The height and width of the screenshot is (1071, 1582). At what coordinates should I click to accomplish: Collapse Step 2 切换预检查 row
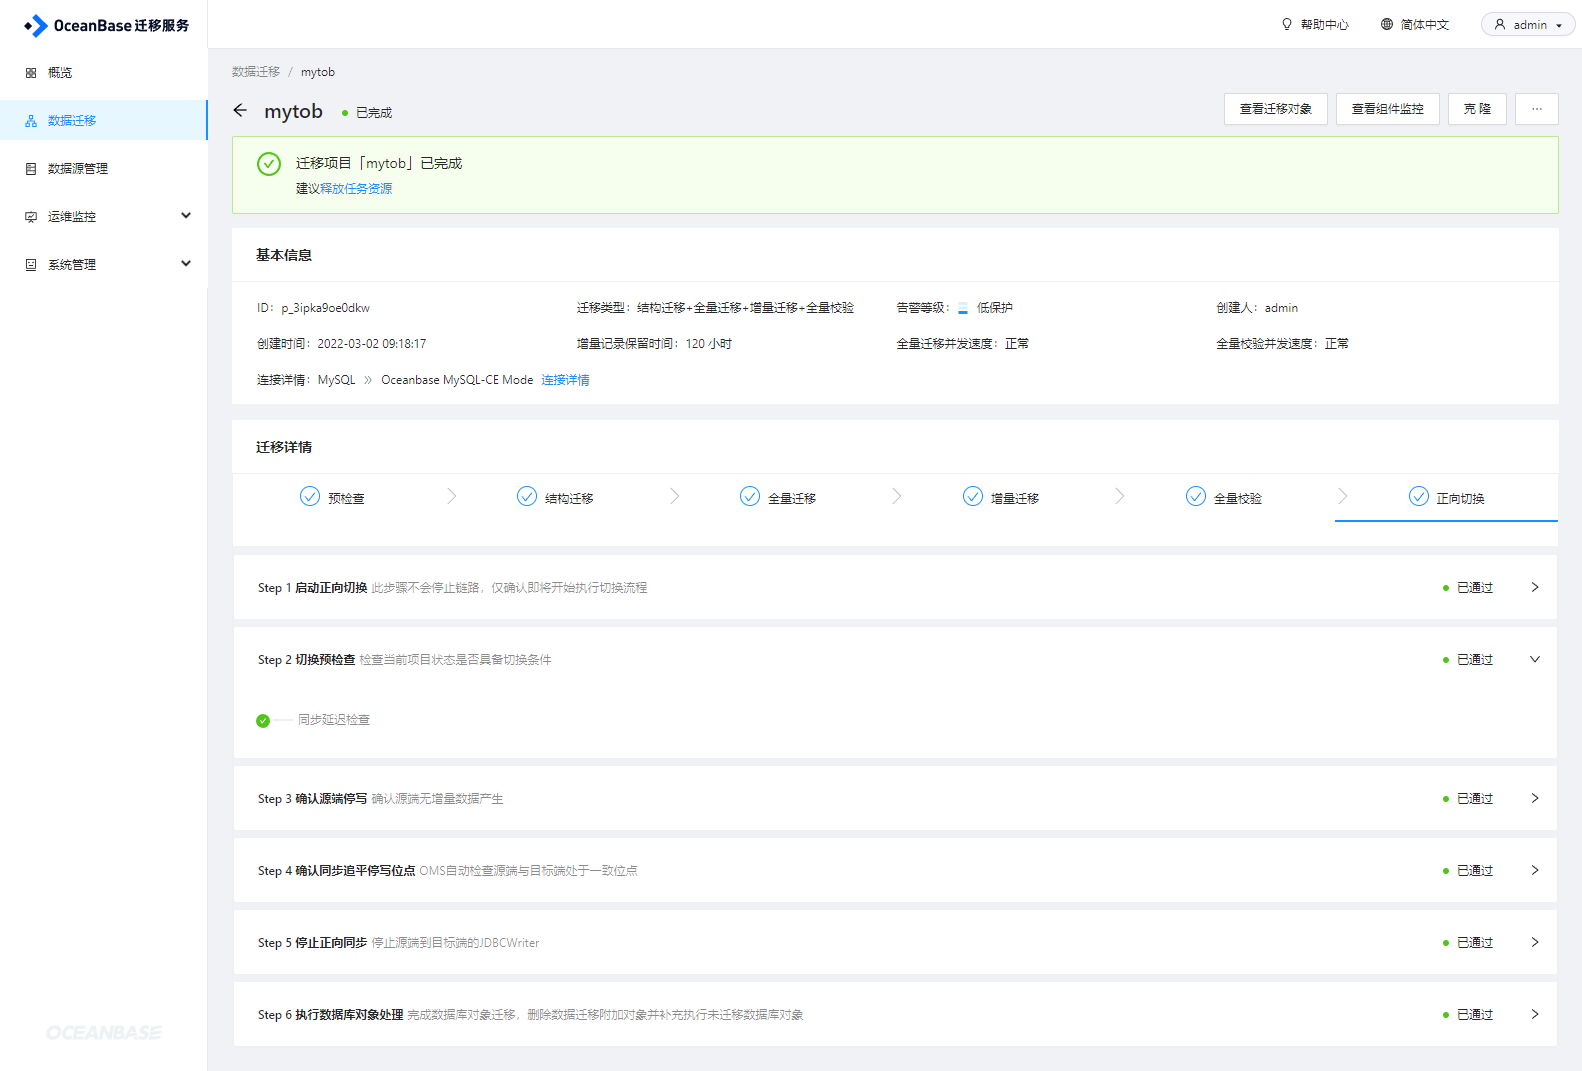(1535, 660)
